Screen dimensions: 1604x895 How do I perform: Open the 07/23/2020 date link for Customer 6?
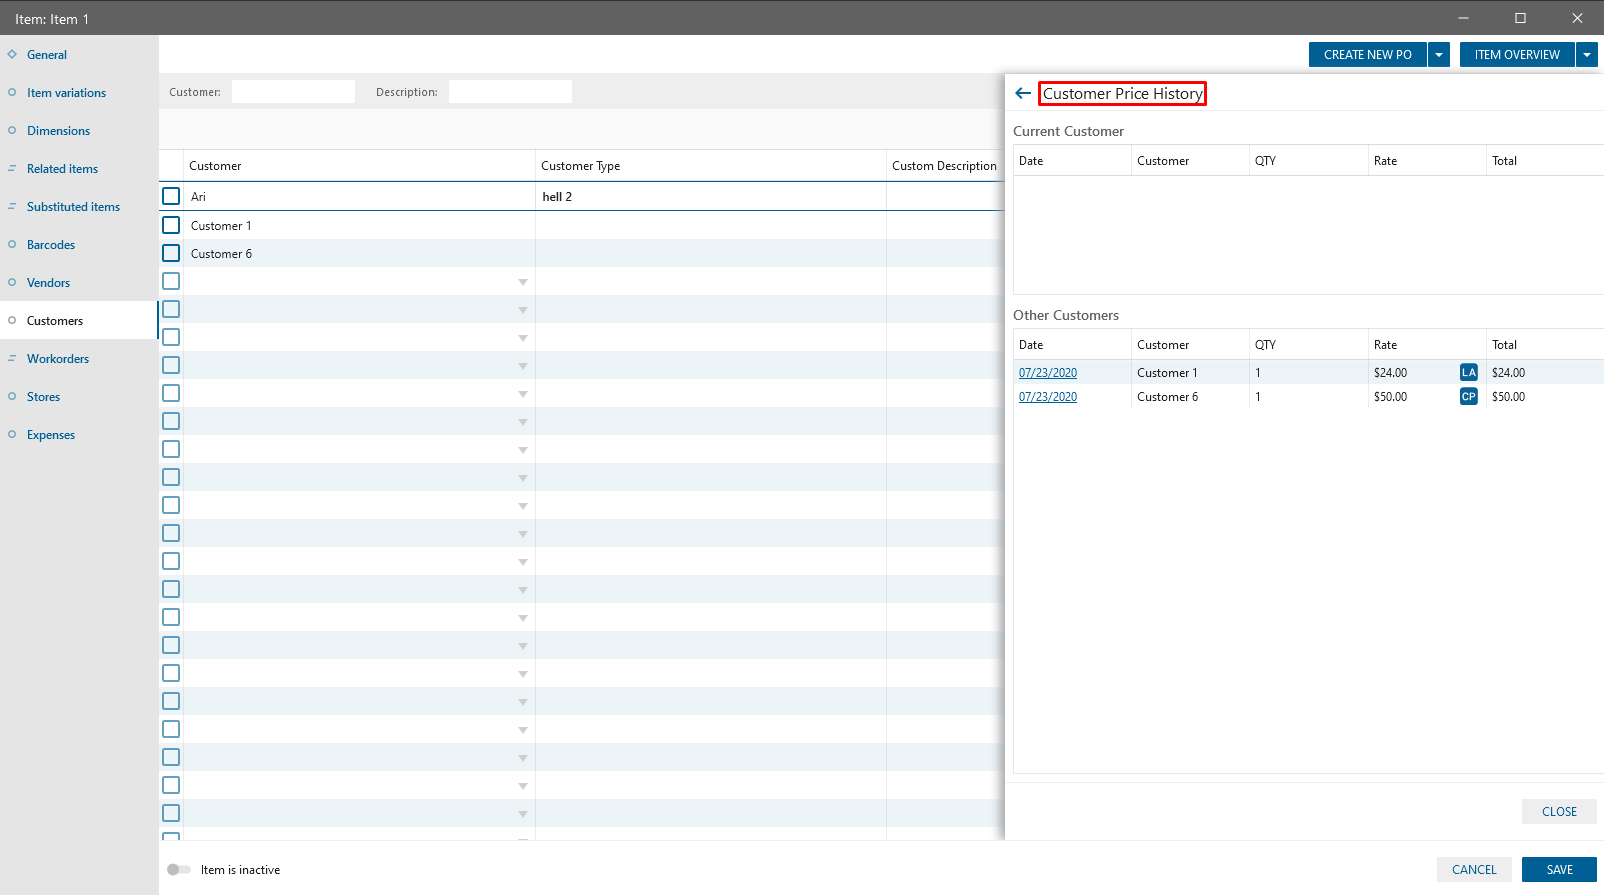[x=1048, y=396]
